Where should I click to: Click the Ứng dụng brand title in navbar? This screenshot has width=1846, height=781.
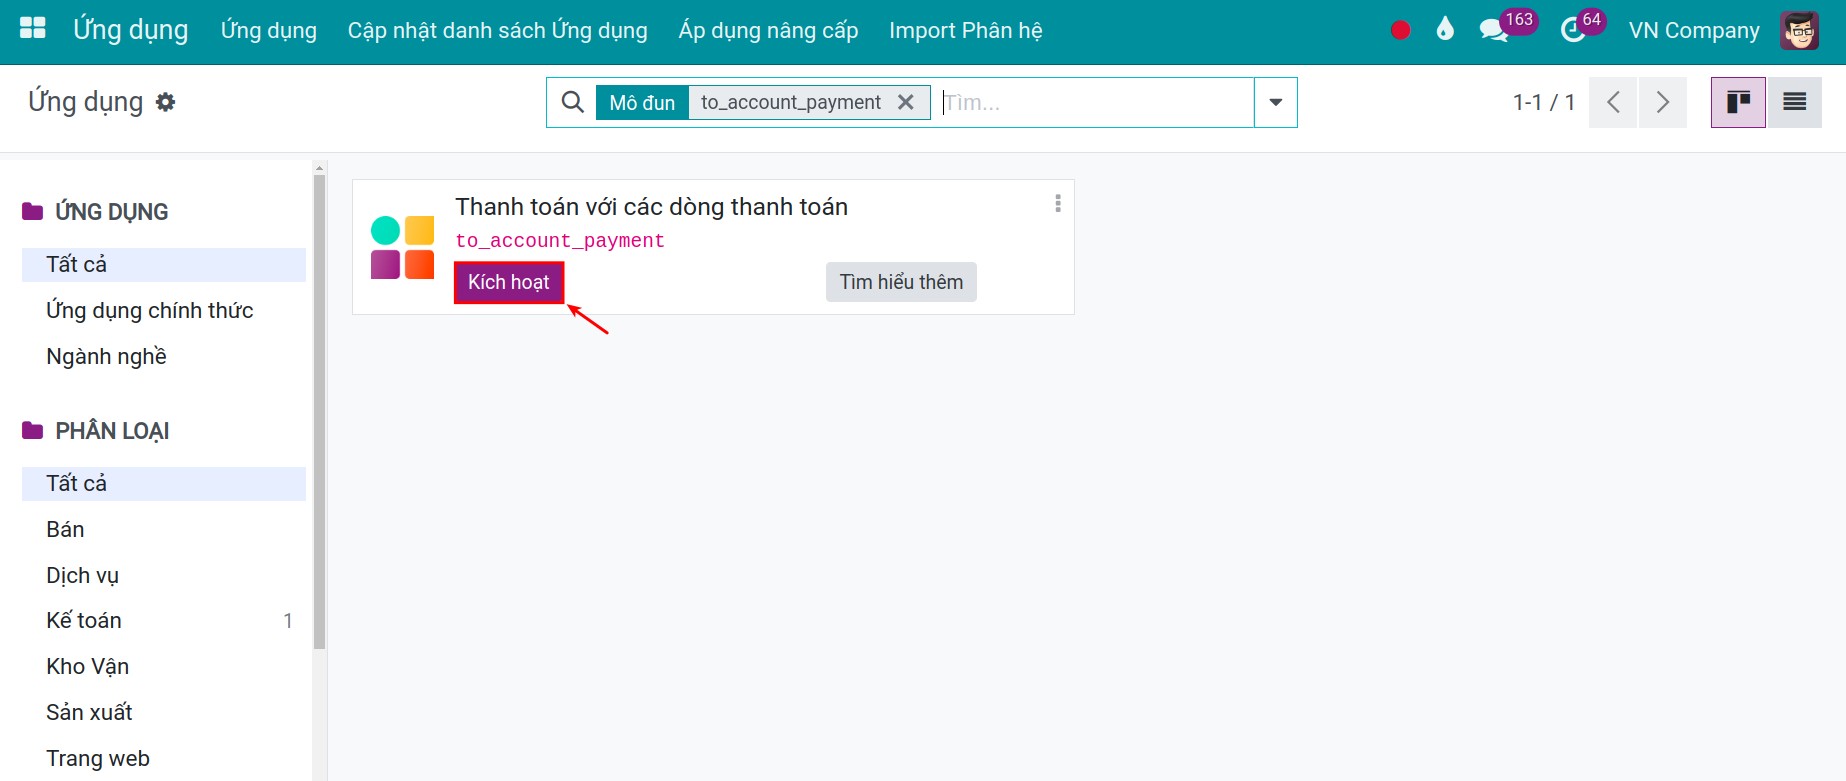(131, 30)
